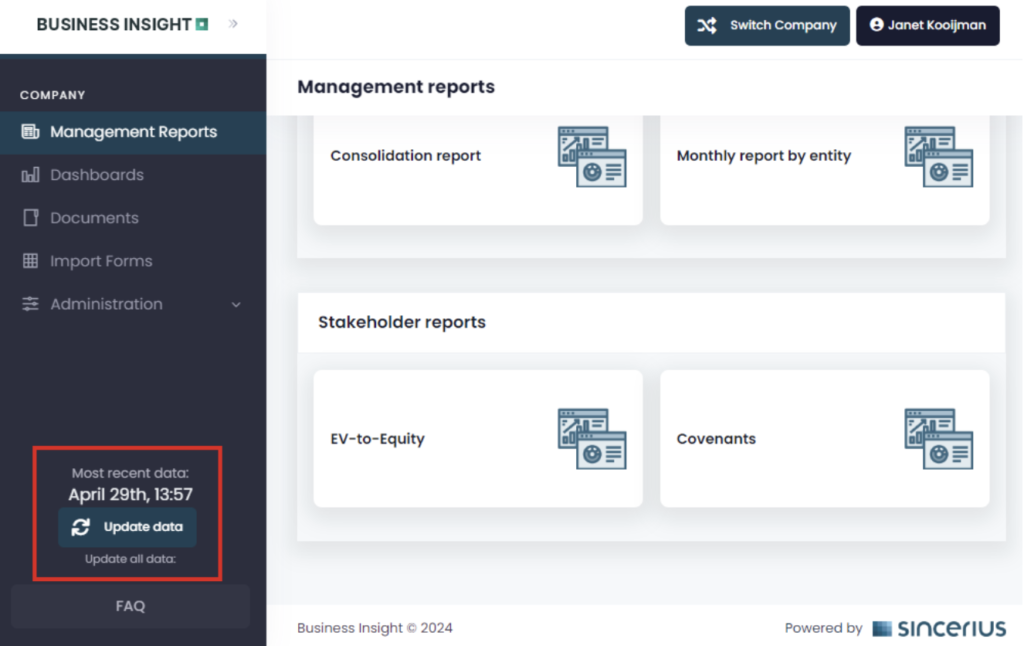Click the EV-to-Equity report icon

[592, 439]
